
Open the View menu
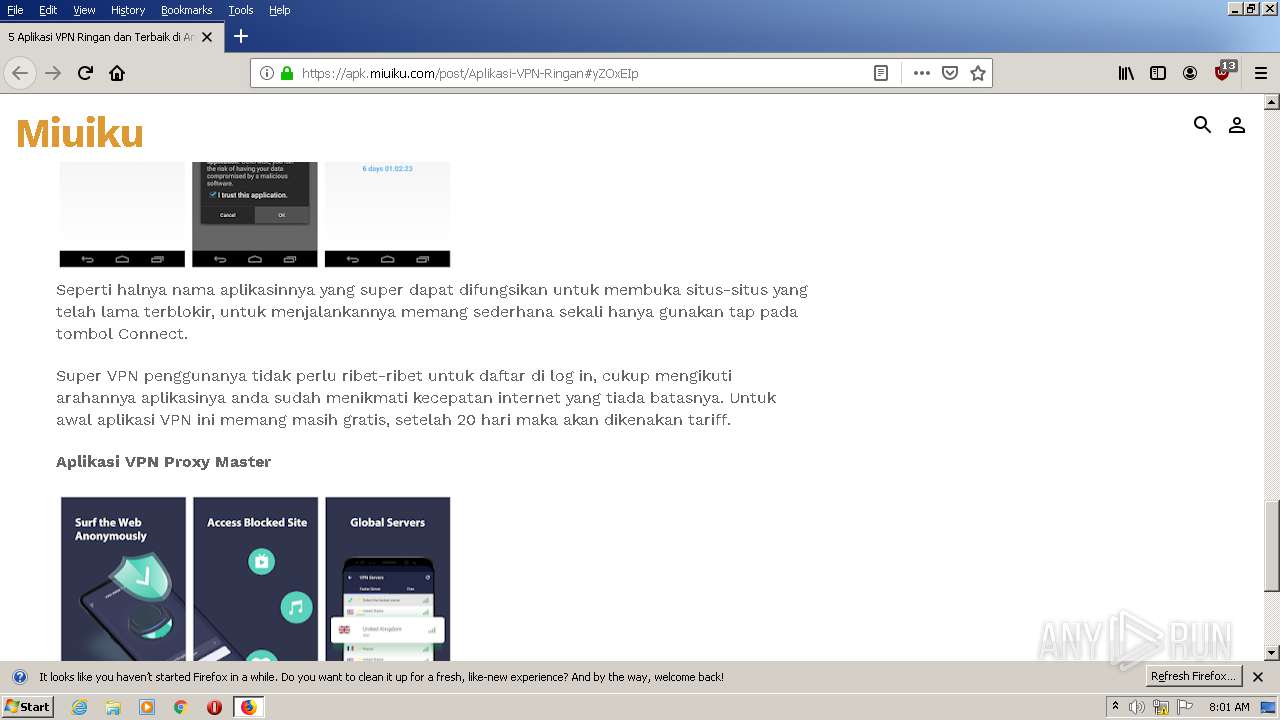84,10
